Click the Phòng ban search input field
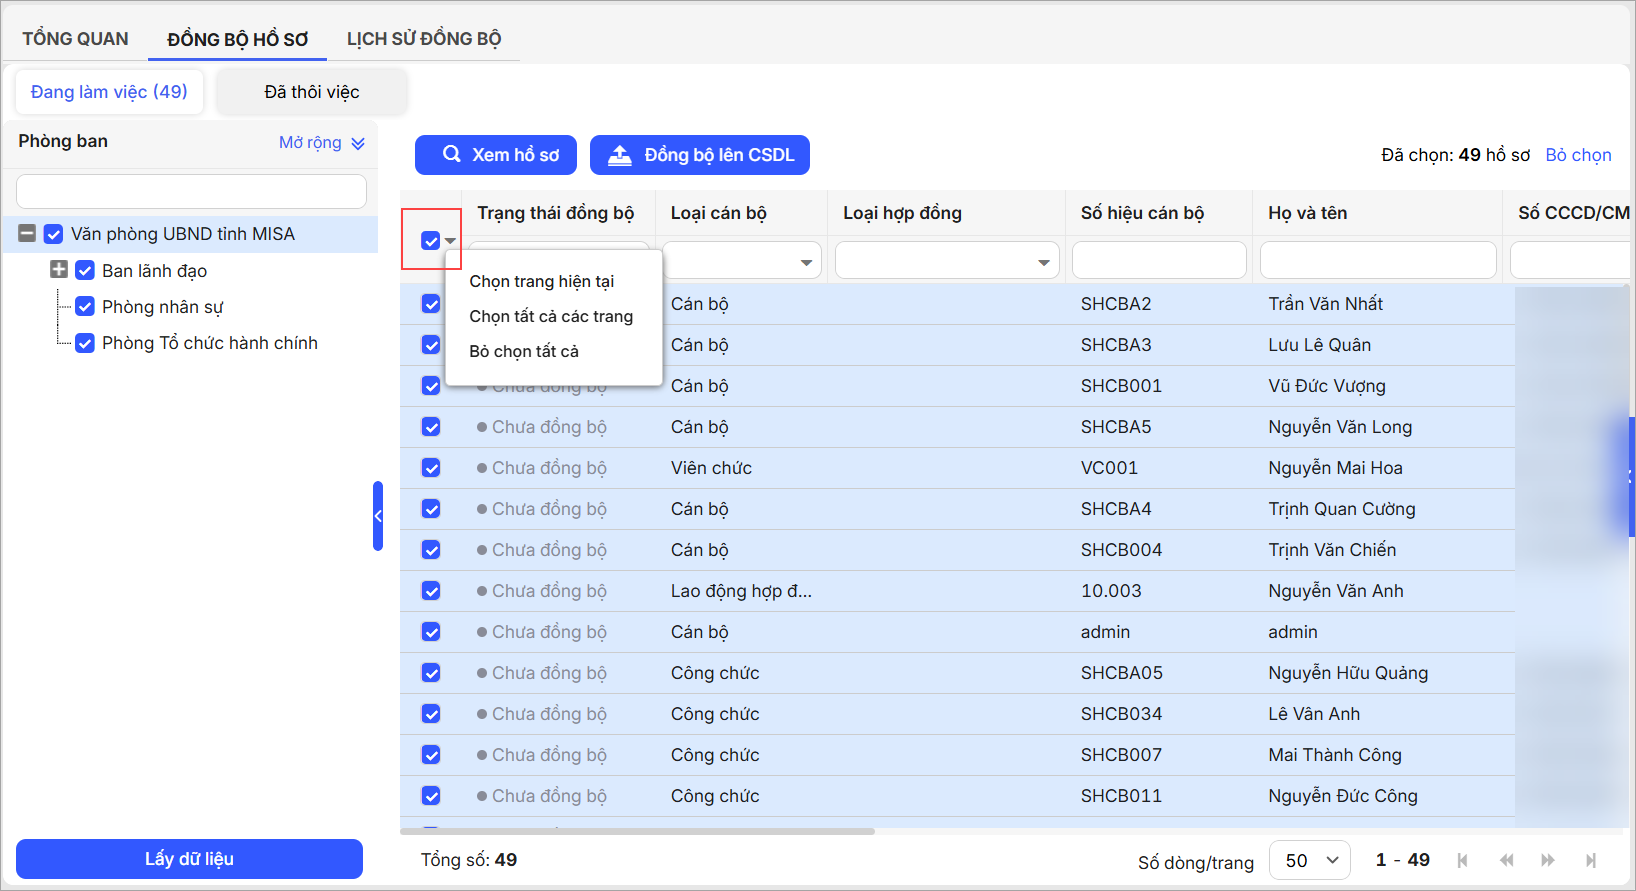This screenshot has width=1636, height=891. point(191,191)
